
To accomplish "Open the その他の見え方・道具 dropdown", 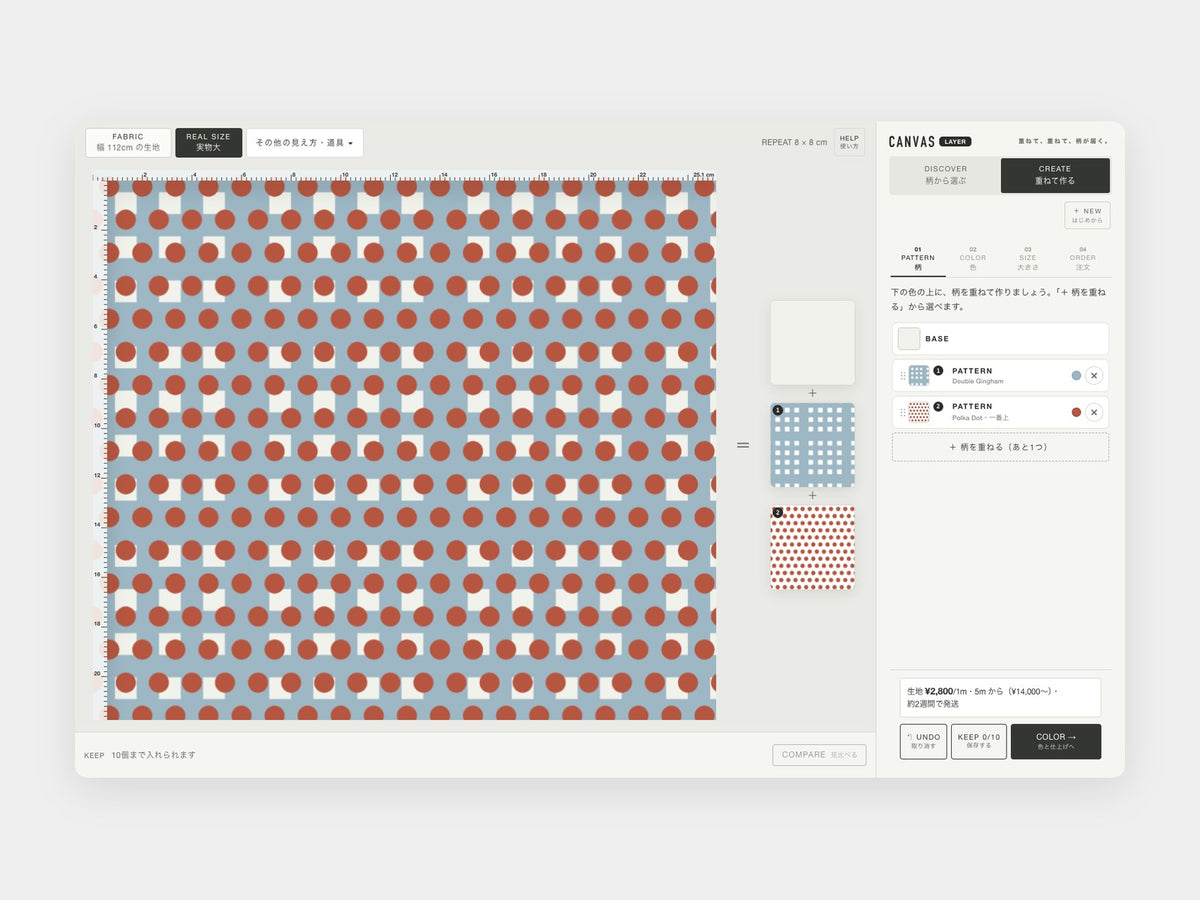I will click(304, 143).
